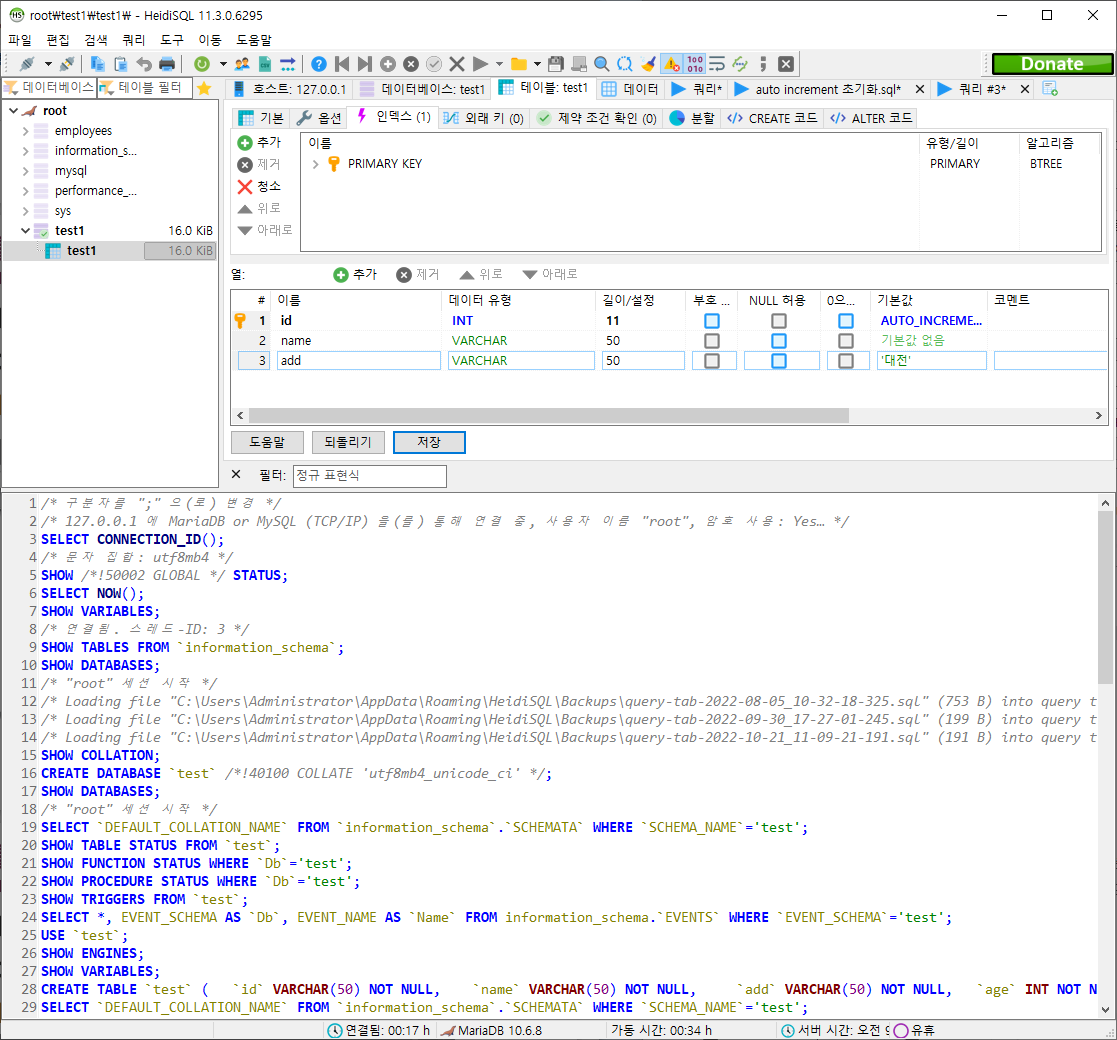Image resolution: width=1117 pixels, height=1040 pixels.
Task: Toggle zerofill checkbox for id row
Action: (846, 321)
